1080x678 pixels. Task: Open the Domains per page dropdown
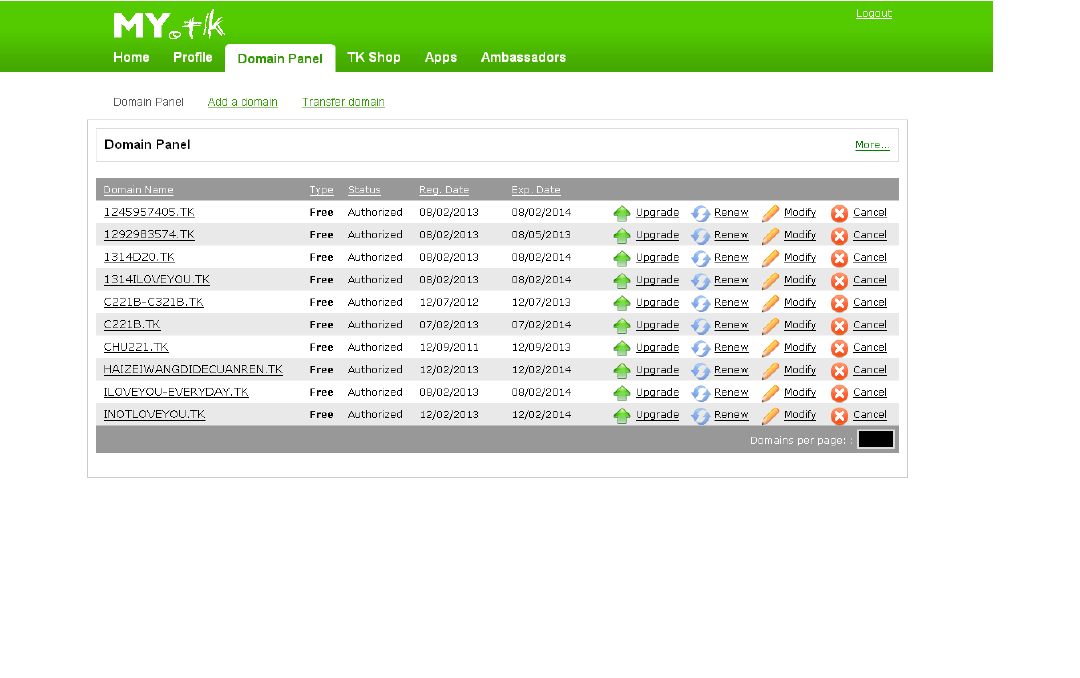point(875,439)
